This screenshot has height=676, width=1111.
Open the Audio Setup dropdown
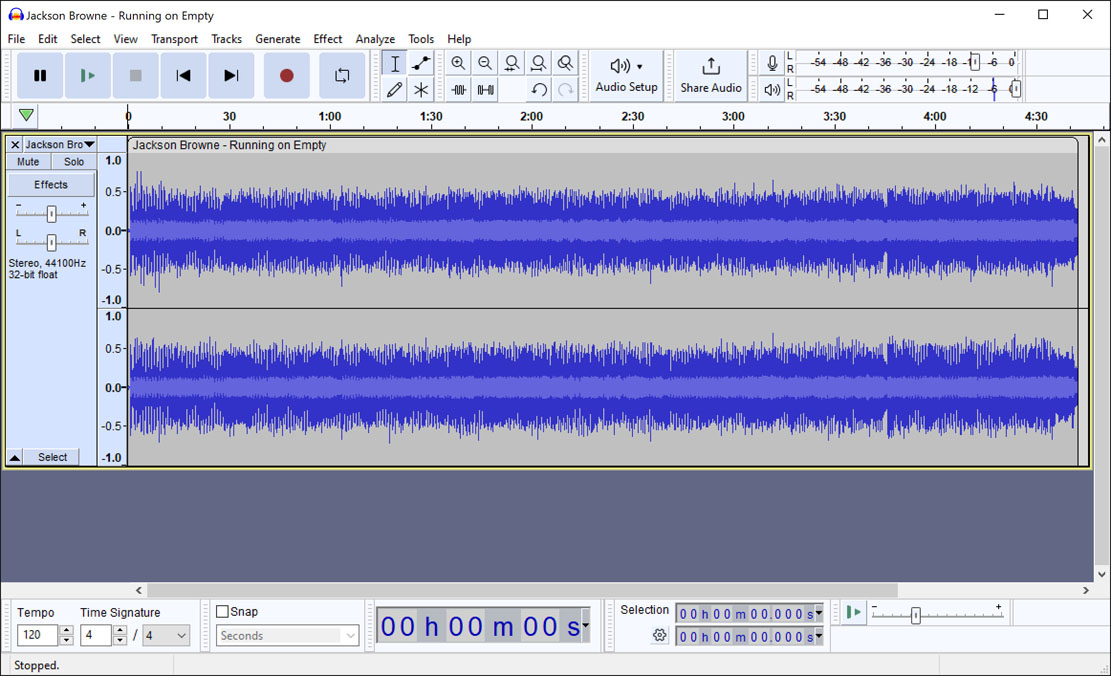pyautogui.click(x=626, y=75)
